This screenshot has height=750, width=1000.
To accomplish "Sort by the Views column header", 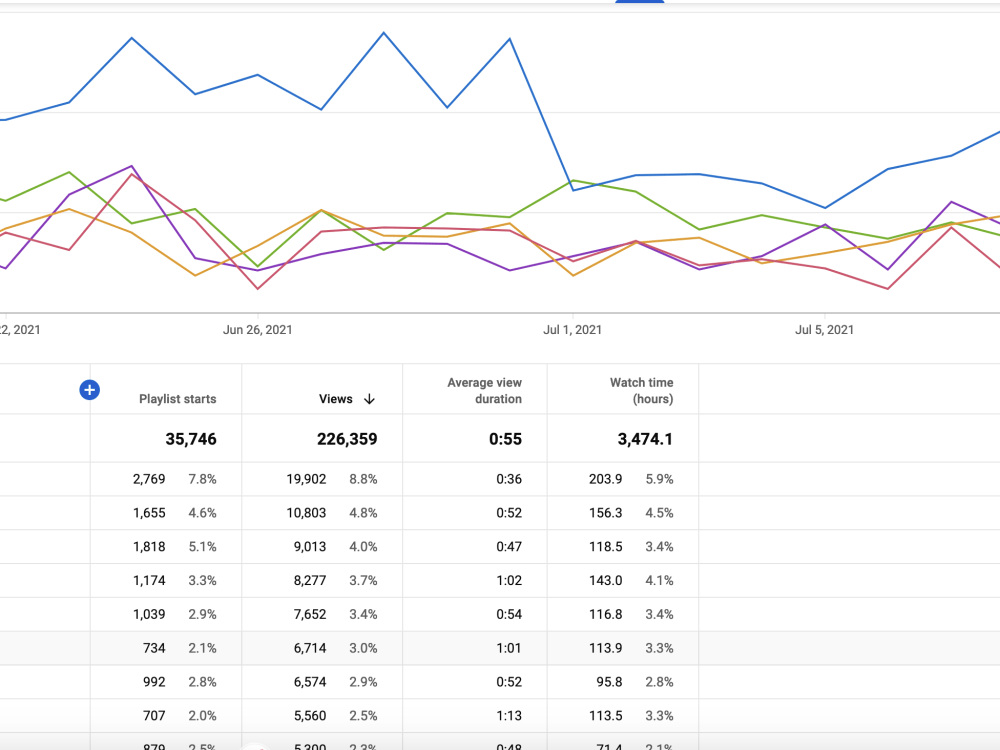I will click(335, 399).
